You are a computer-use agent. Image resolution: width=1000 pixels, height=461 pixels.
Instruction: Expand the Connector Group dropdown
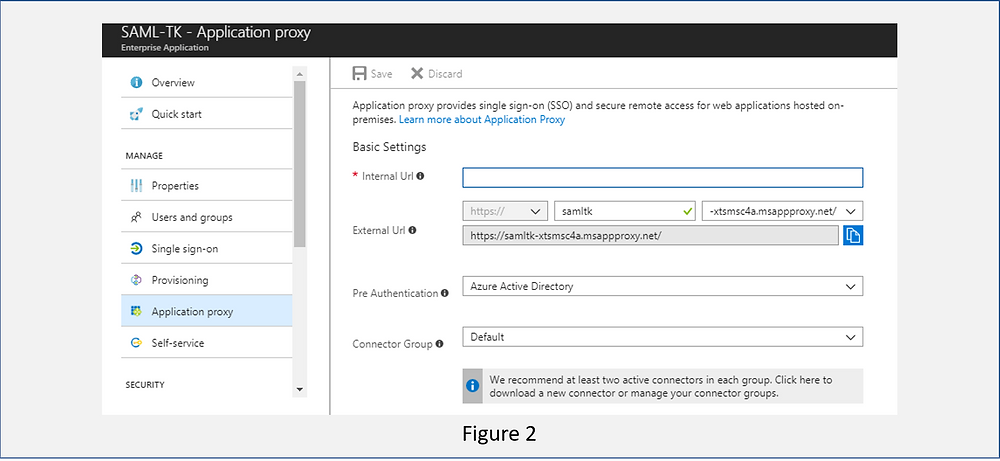pyautogui.click(x=663, y=337)
